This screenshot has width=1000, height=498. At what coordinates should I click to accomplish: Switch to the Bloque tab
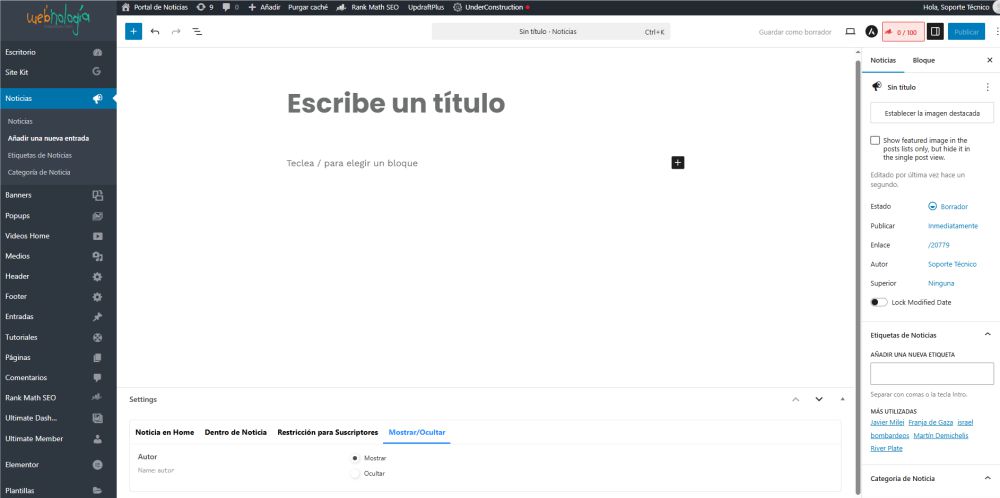coord(923,61)
